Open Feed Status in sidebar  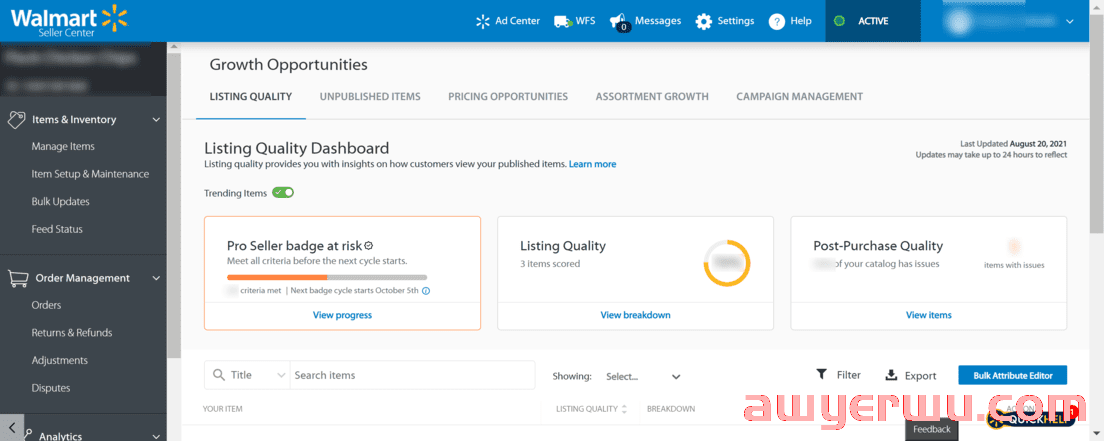(x=57, y=229)
